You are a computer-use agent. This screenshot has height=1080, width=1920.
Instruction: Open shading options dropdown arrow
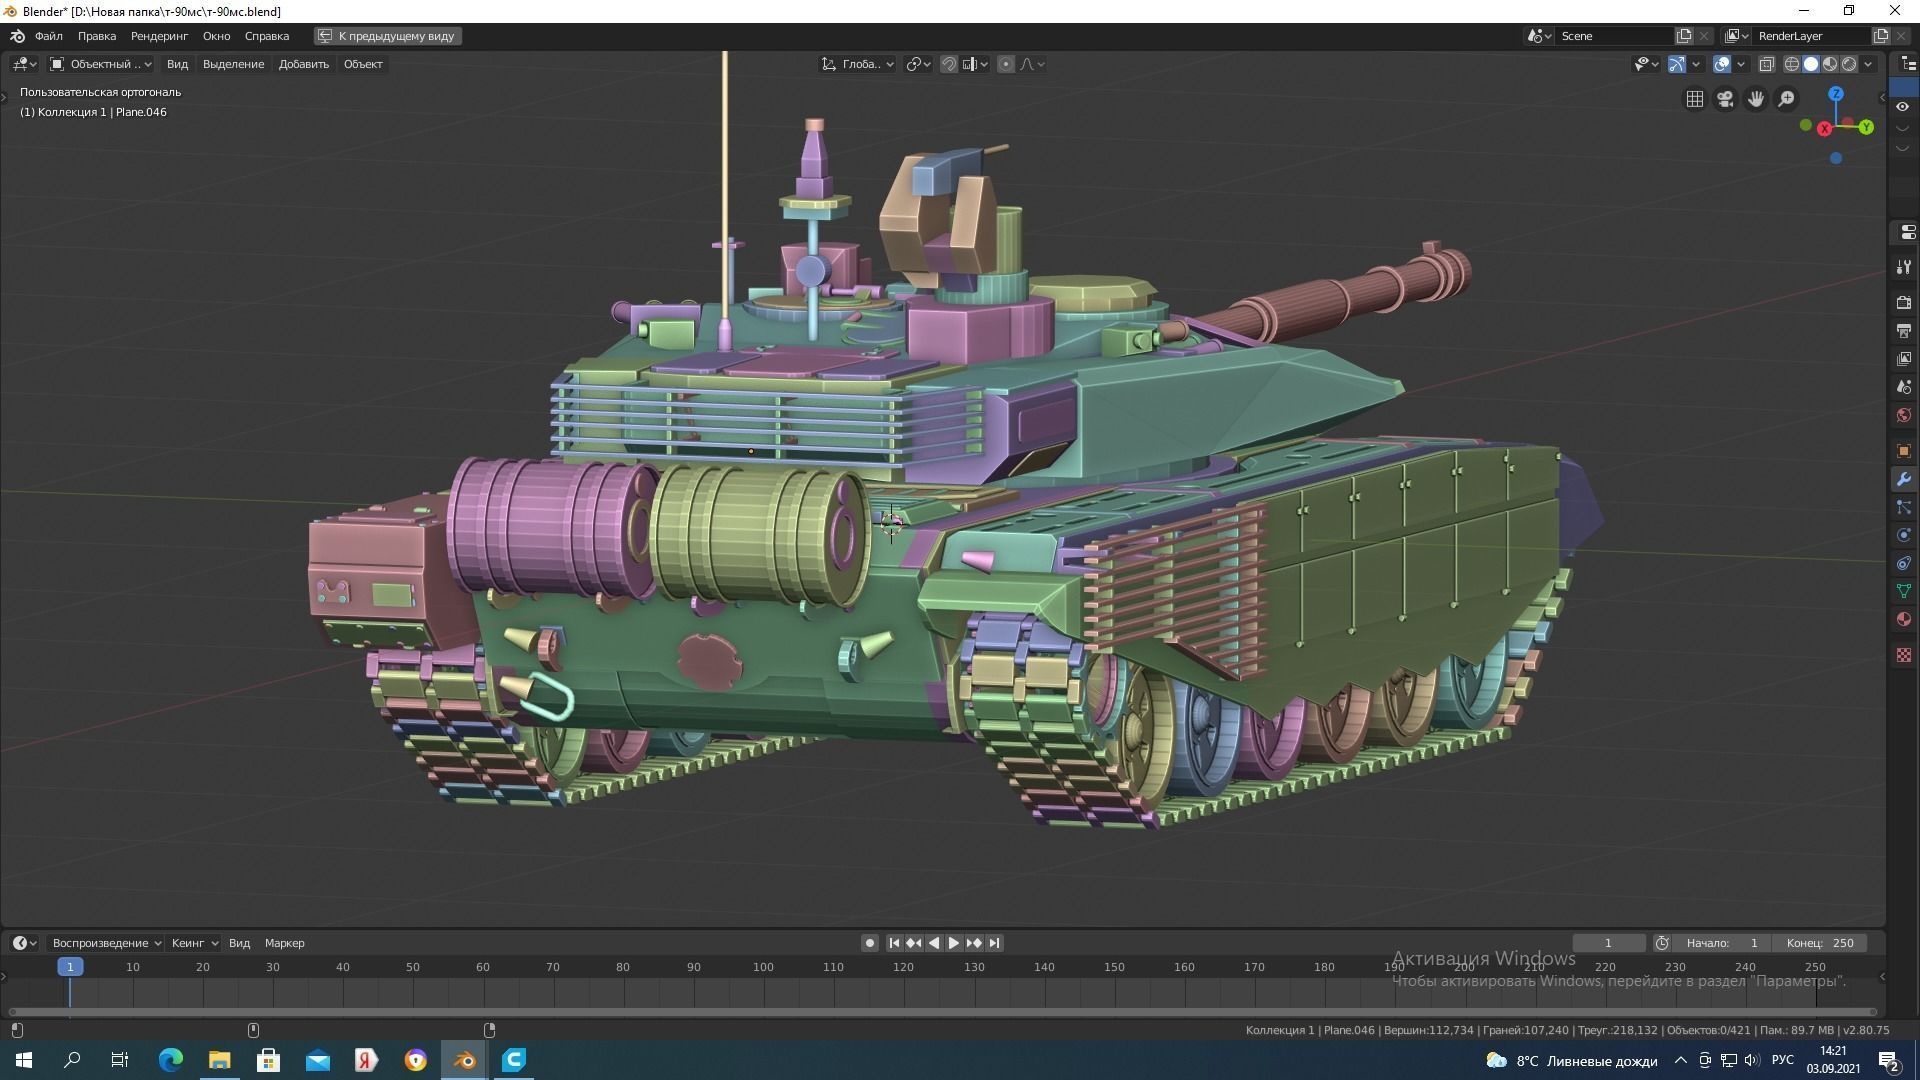1868,64
